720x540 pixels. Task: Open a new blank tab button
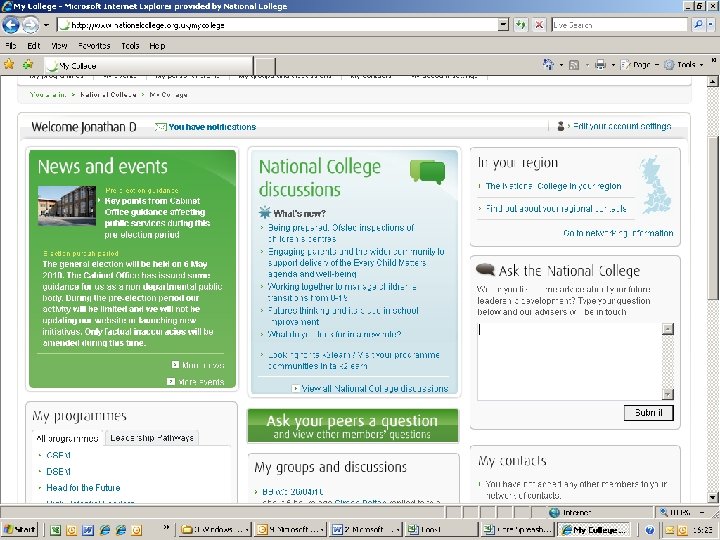tap(265, 66)
